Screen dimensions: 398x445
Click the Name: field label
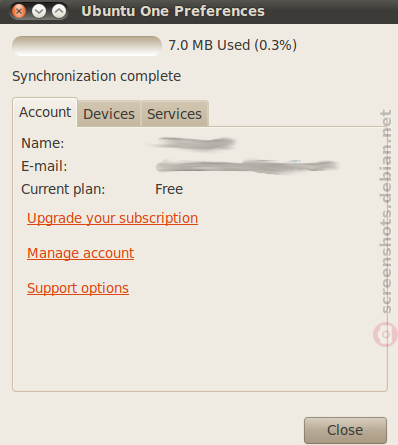(43, 143)
